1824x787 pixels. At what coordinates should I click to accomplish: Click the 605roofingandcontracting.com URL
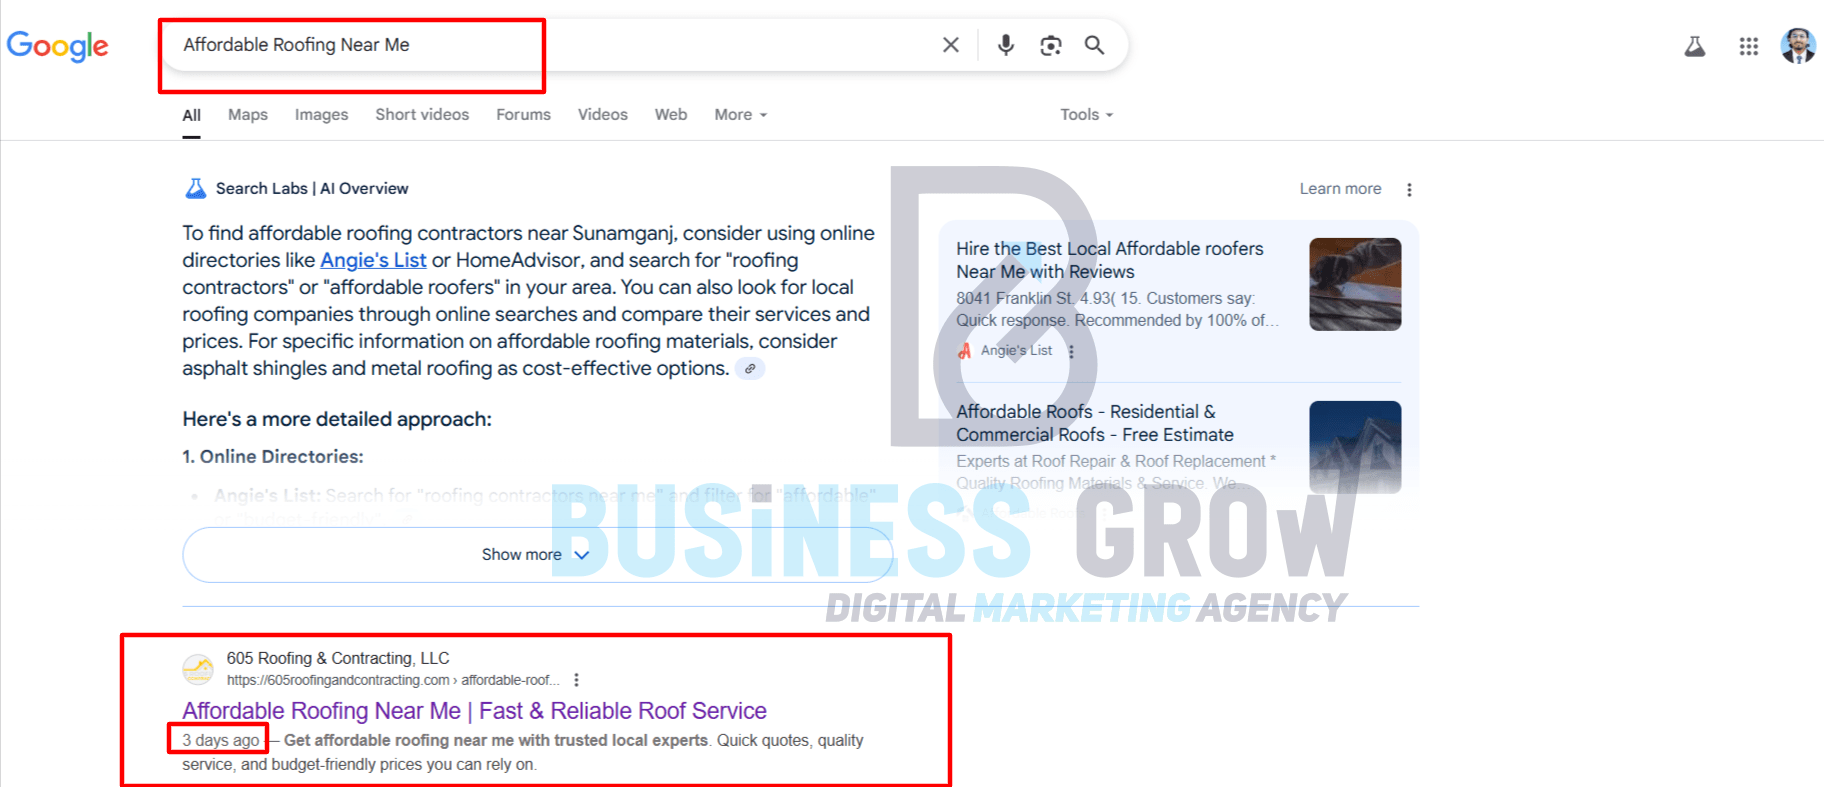tap(393, 680)
